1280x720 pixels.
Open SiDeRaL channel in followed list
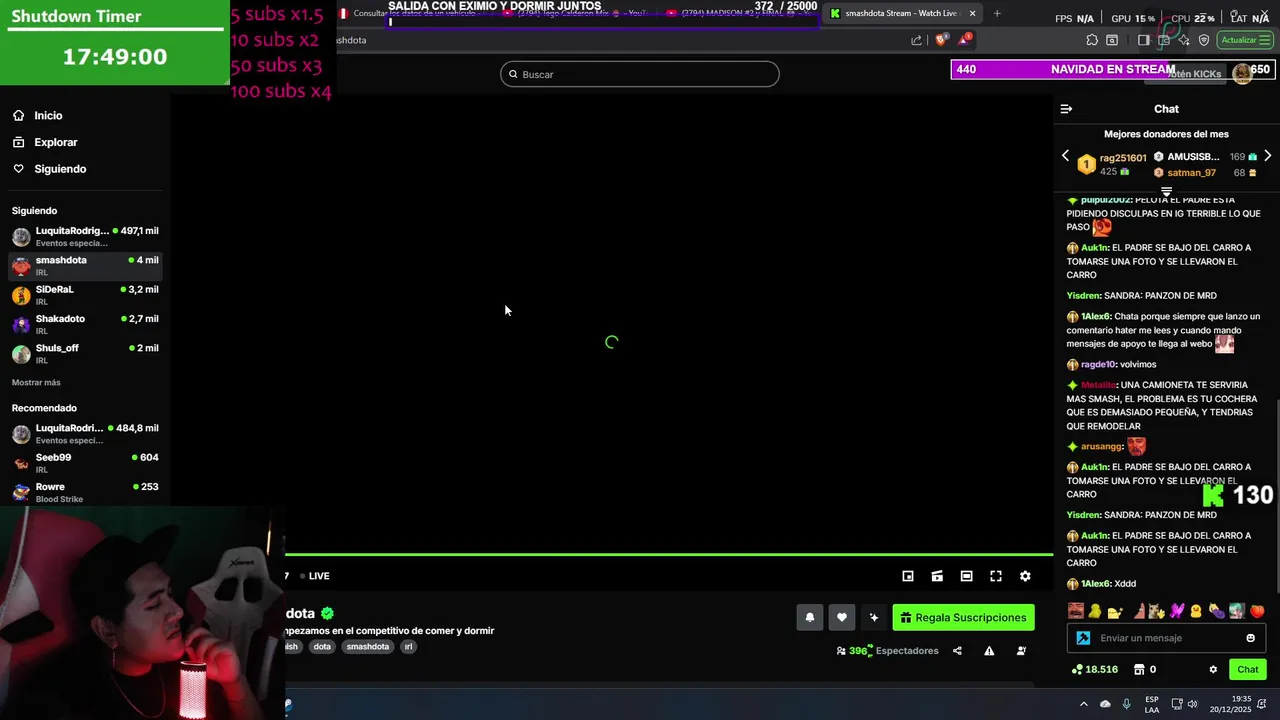84,295
